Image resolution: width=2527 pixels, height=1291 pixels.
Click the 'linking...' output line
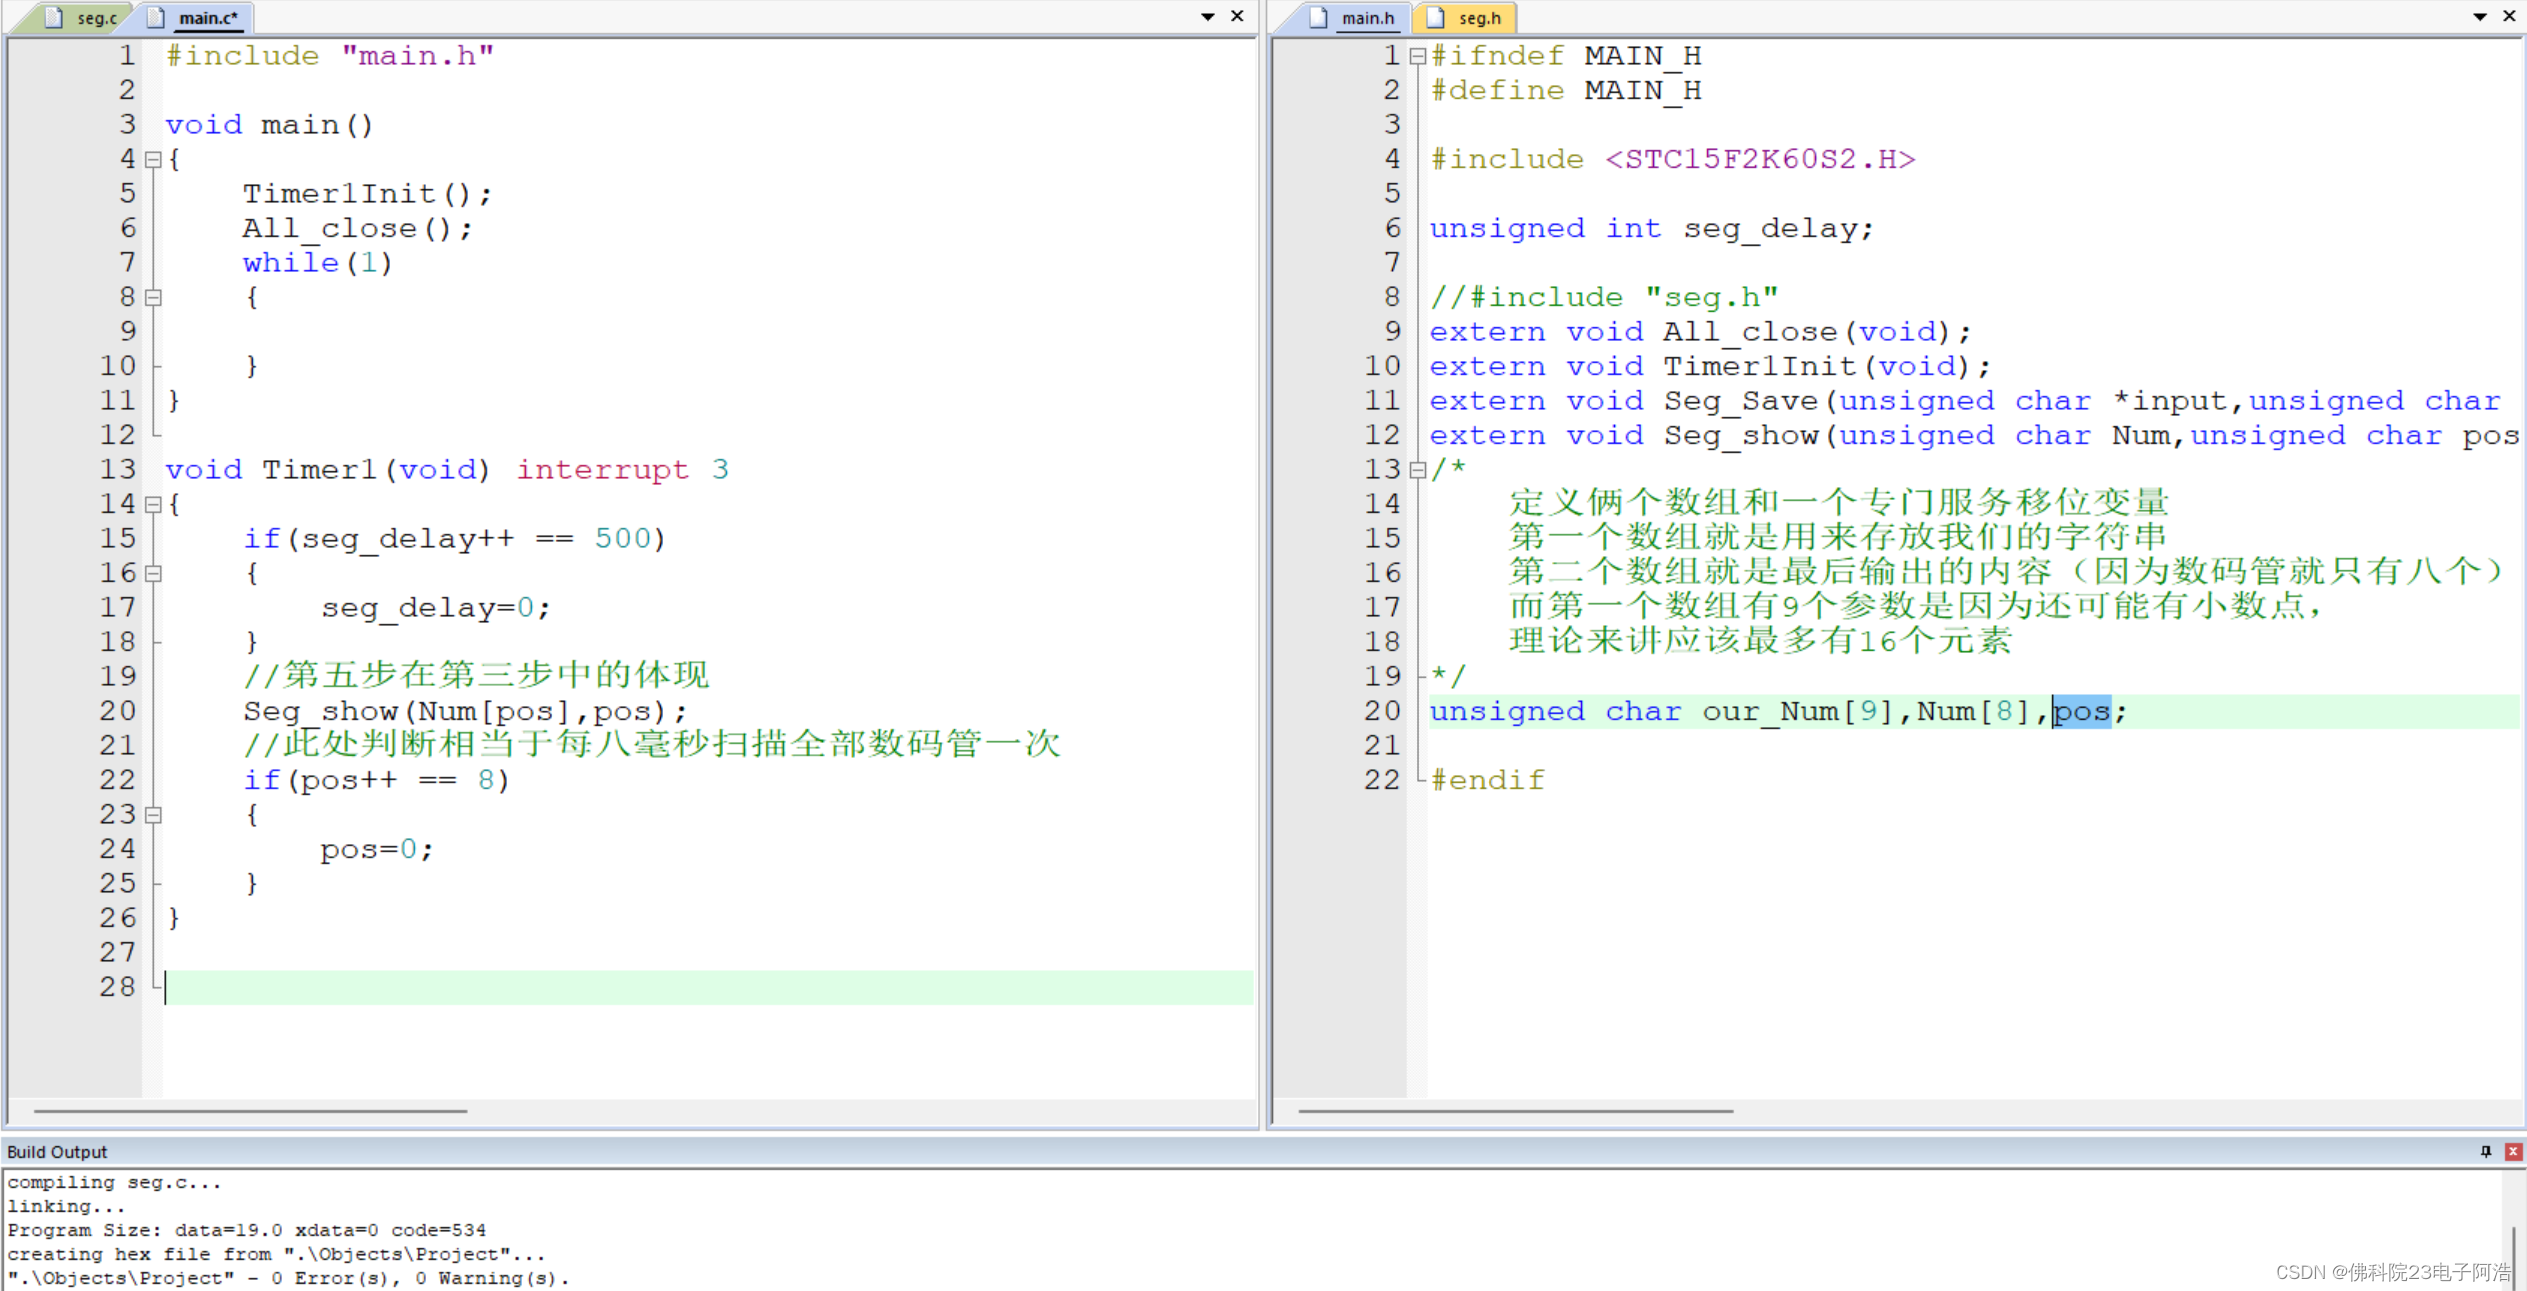tap(67, 1206)
